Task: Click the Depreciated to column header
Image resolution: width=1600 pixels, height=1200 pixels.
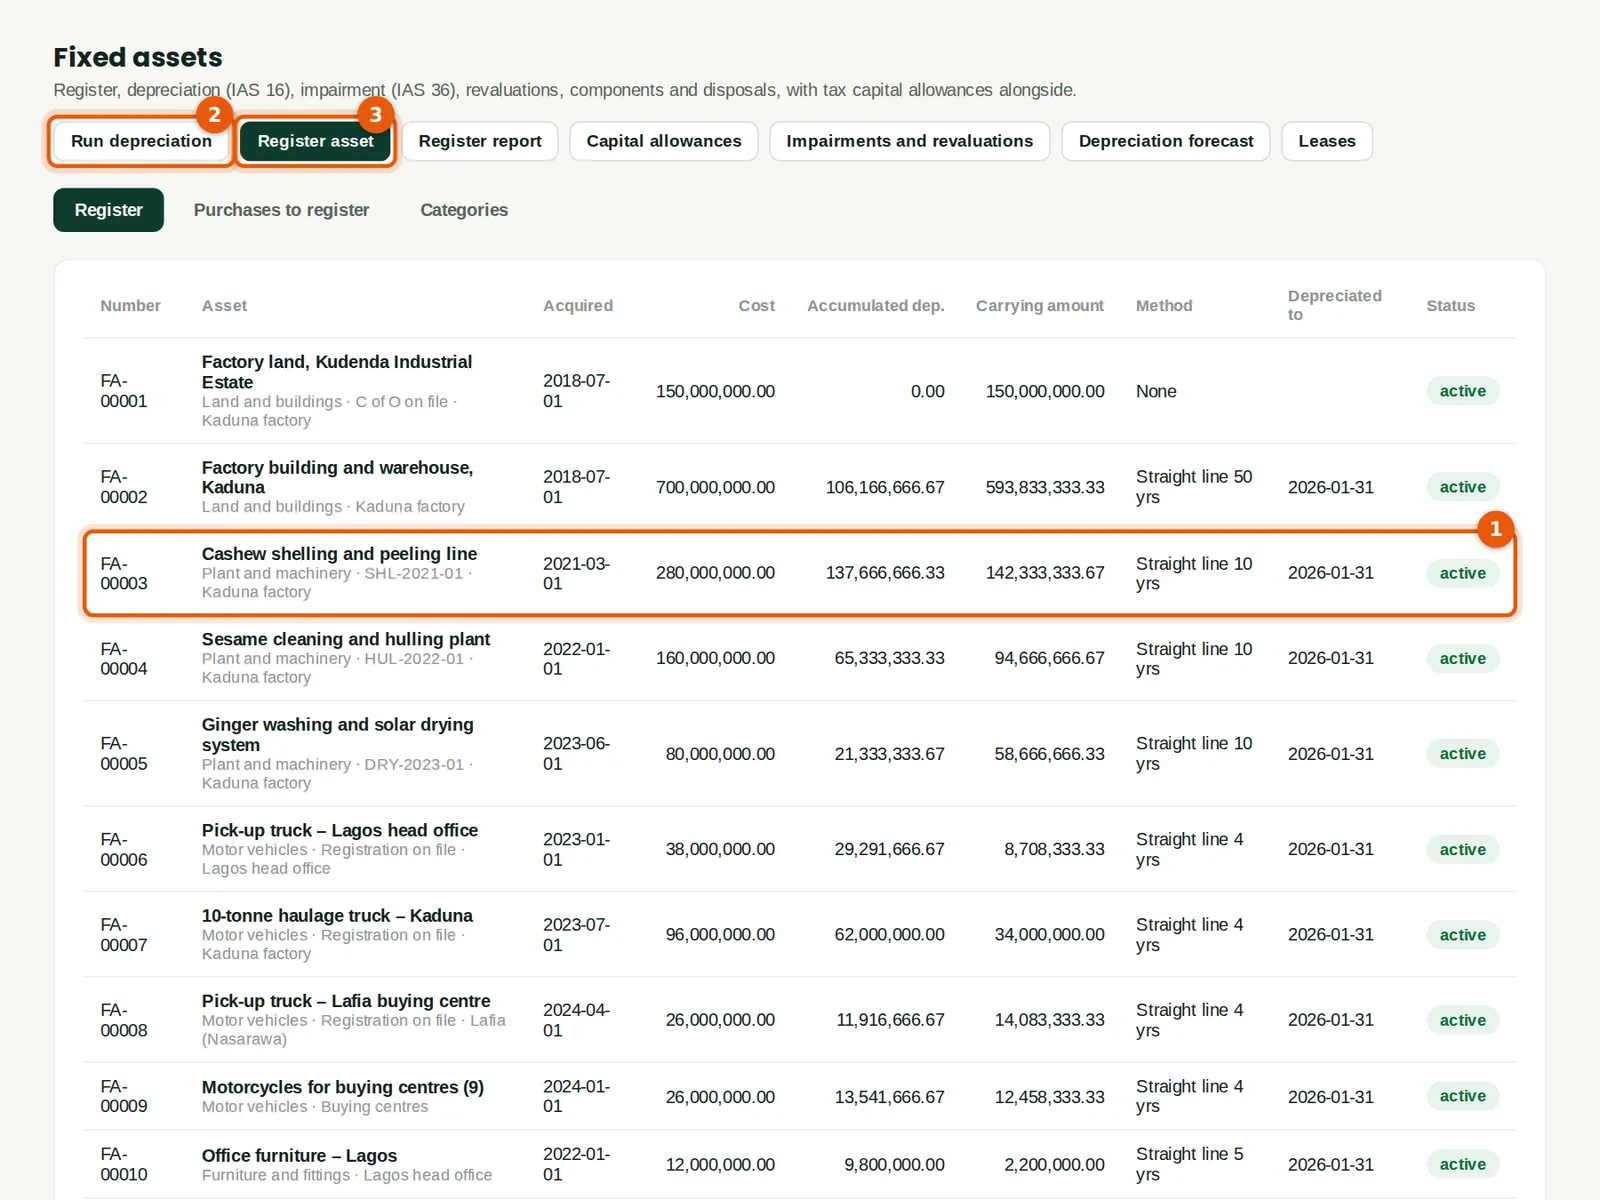Action: [x=1335, y=305]
